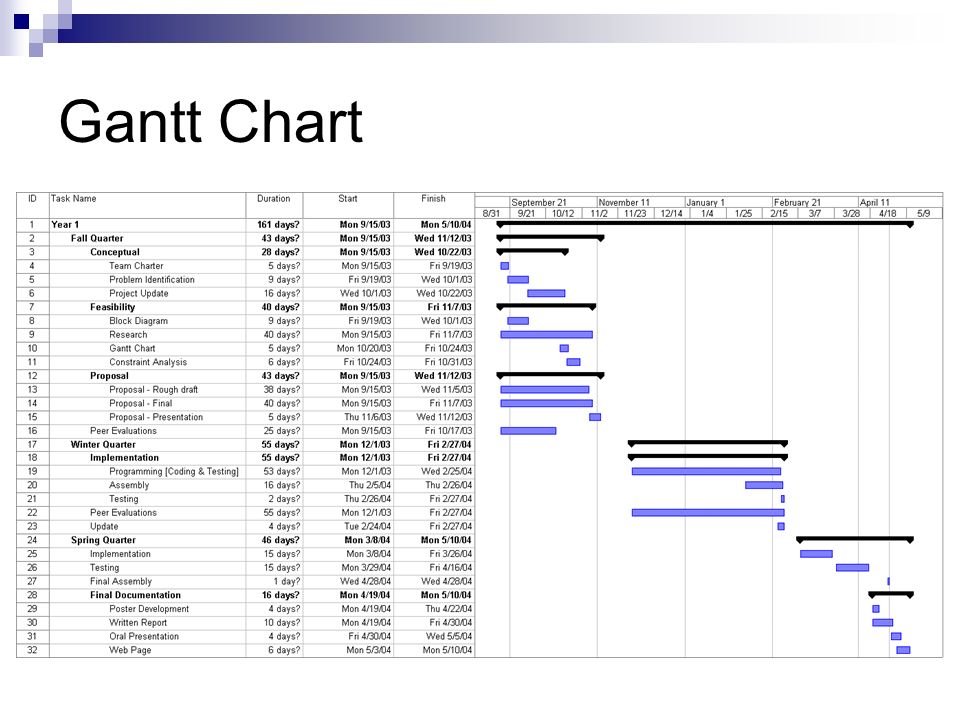Click the 'Written Report' task name
Image resolution: width=960 pixels, height=720 pixels.
pos(138,623)
